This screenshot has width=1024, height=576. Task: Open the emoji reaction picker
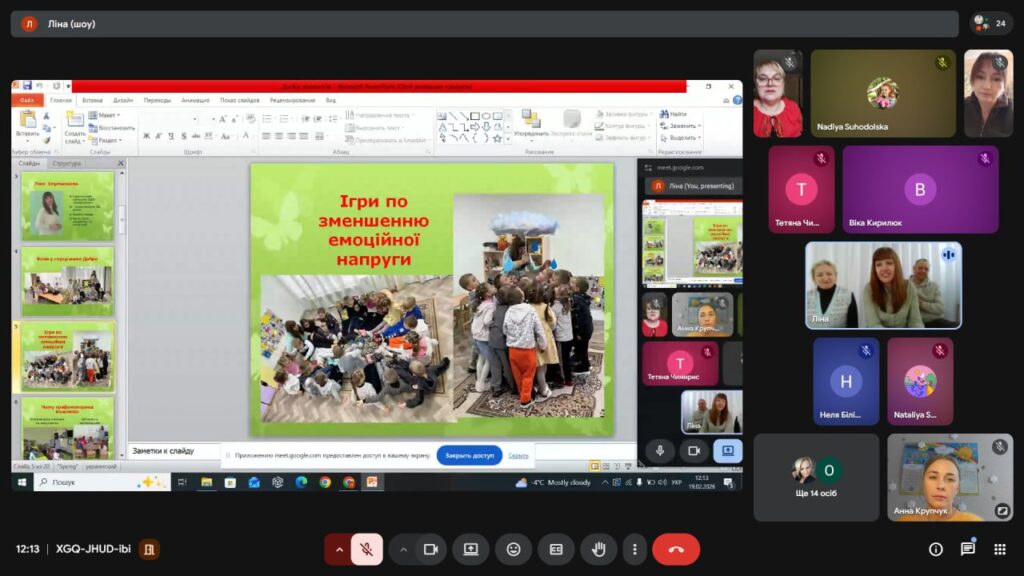tap(513, 549)
